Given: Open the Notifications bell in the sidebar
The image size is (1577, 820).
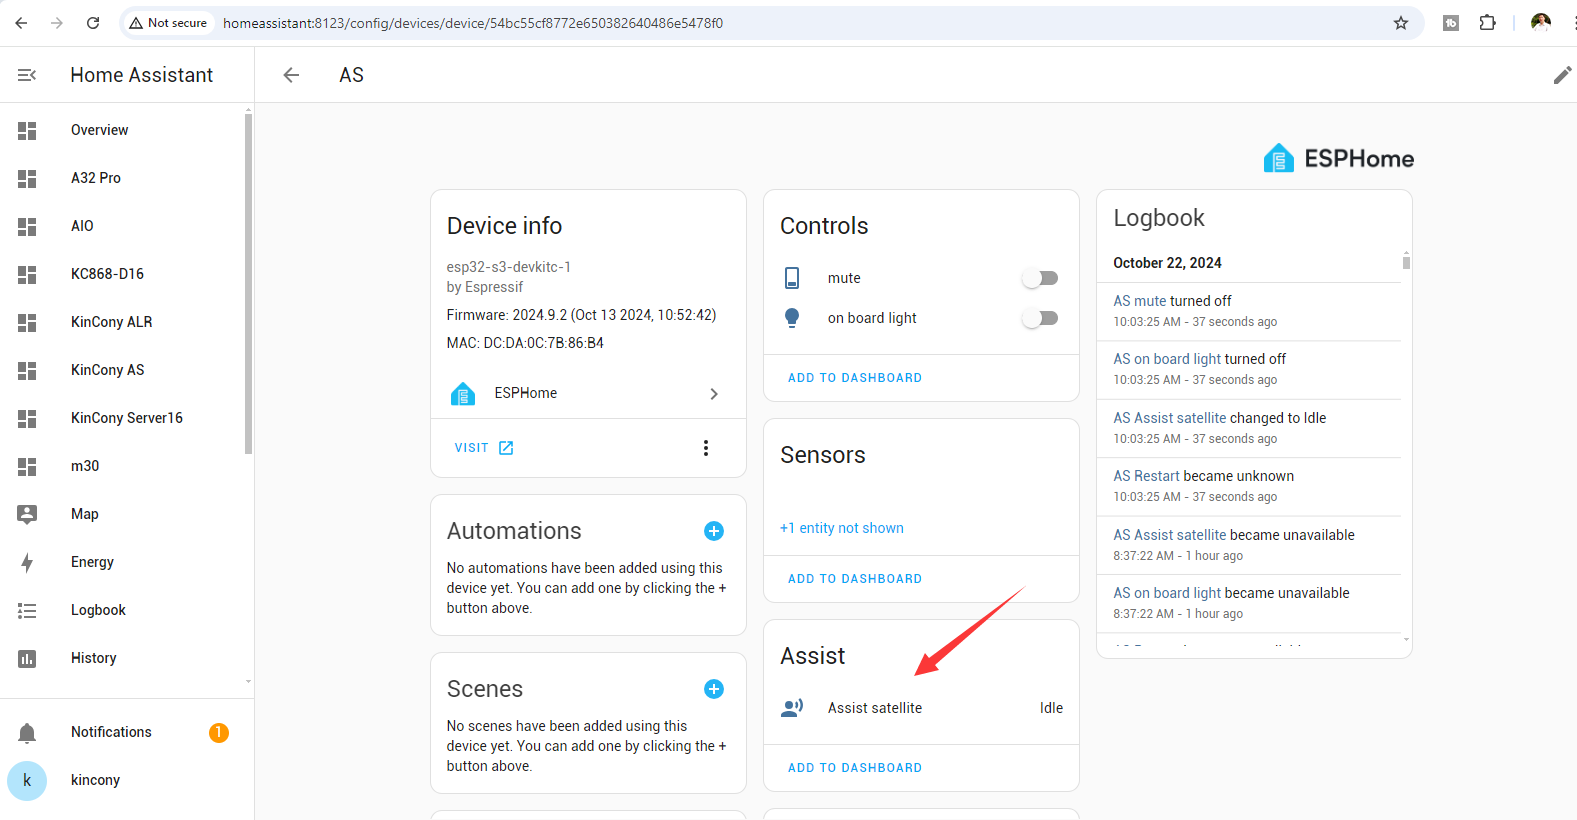Looking at the screenshot, I should [x=27, y=733].
